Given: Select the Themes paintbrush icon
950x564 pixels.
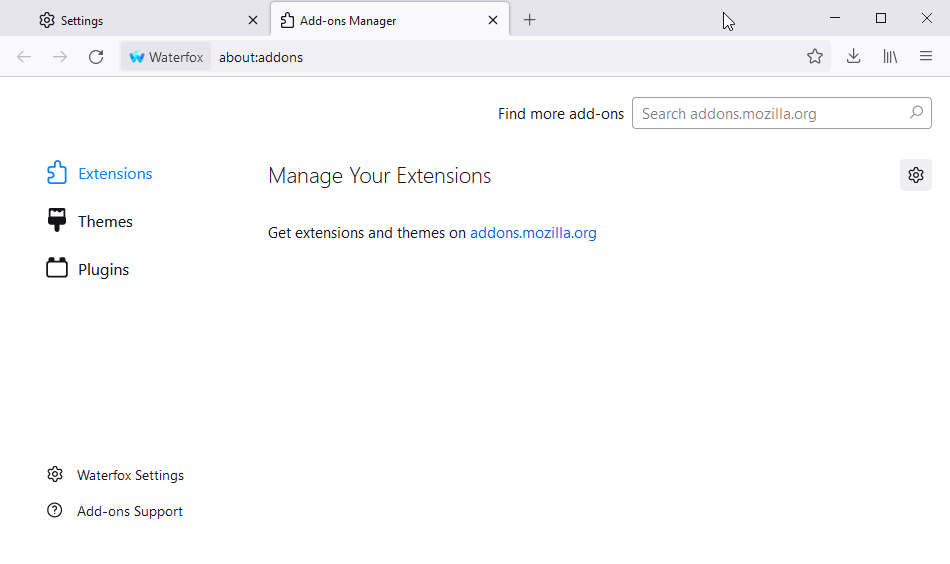Looking at the screenshot, I should tap(57, 221).
